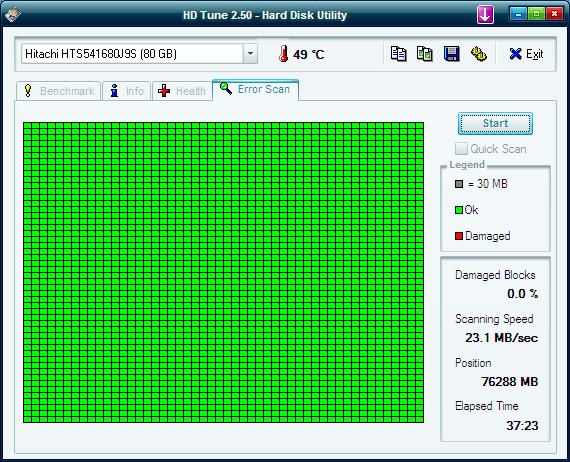Start the error scan
Viewport: 570px width, 462px height.
[x=495, y=123]
